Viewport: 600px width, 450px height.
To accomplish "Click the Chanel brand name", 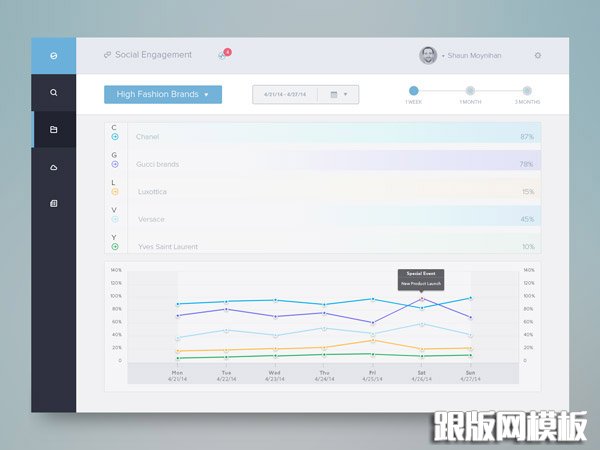I will [147, 137].
